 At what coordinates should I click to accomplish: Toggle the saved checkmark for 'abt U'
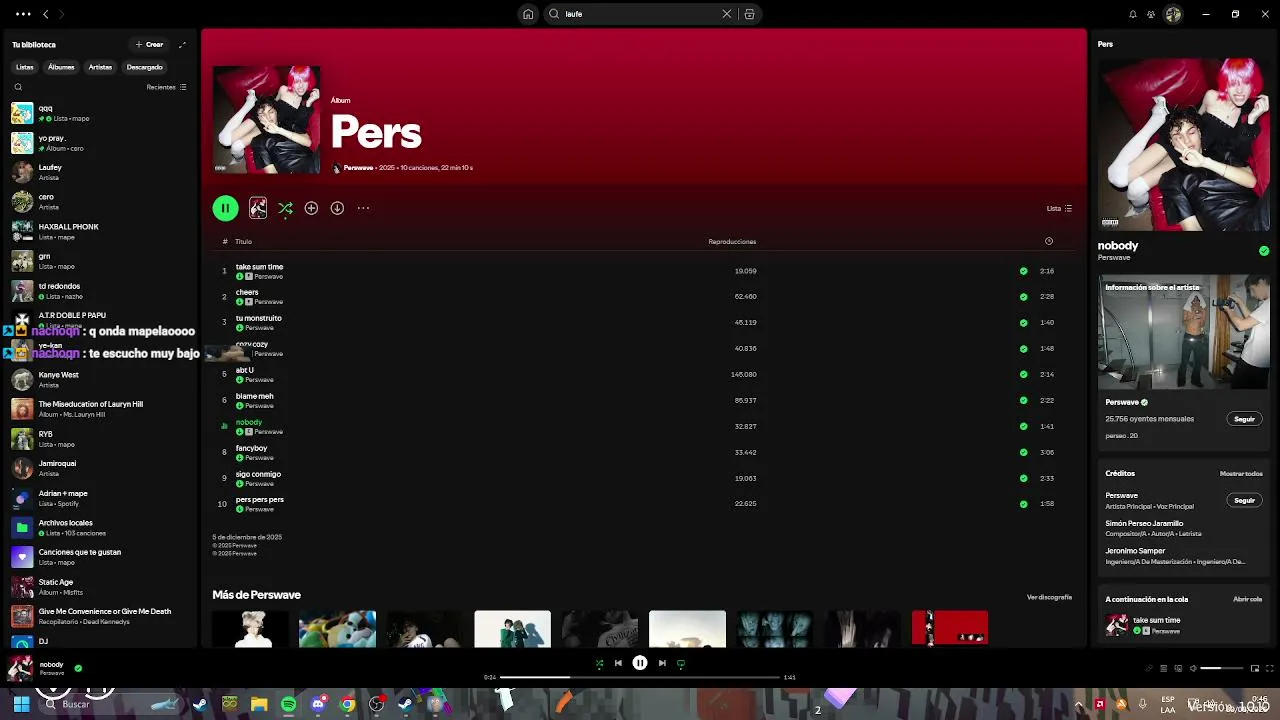[x=1023, y=375]
